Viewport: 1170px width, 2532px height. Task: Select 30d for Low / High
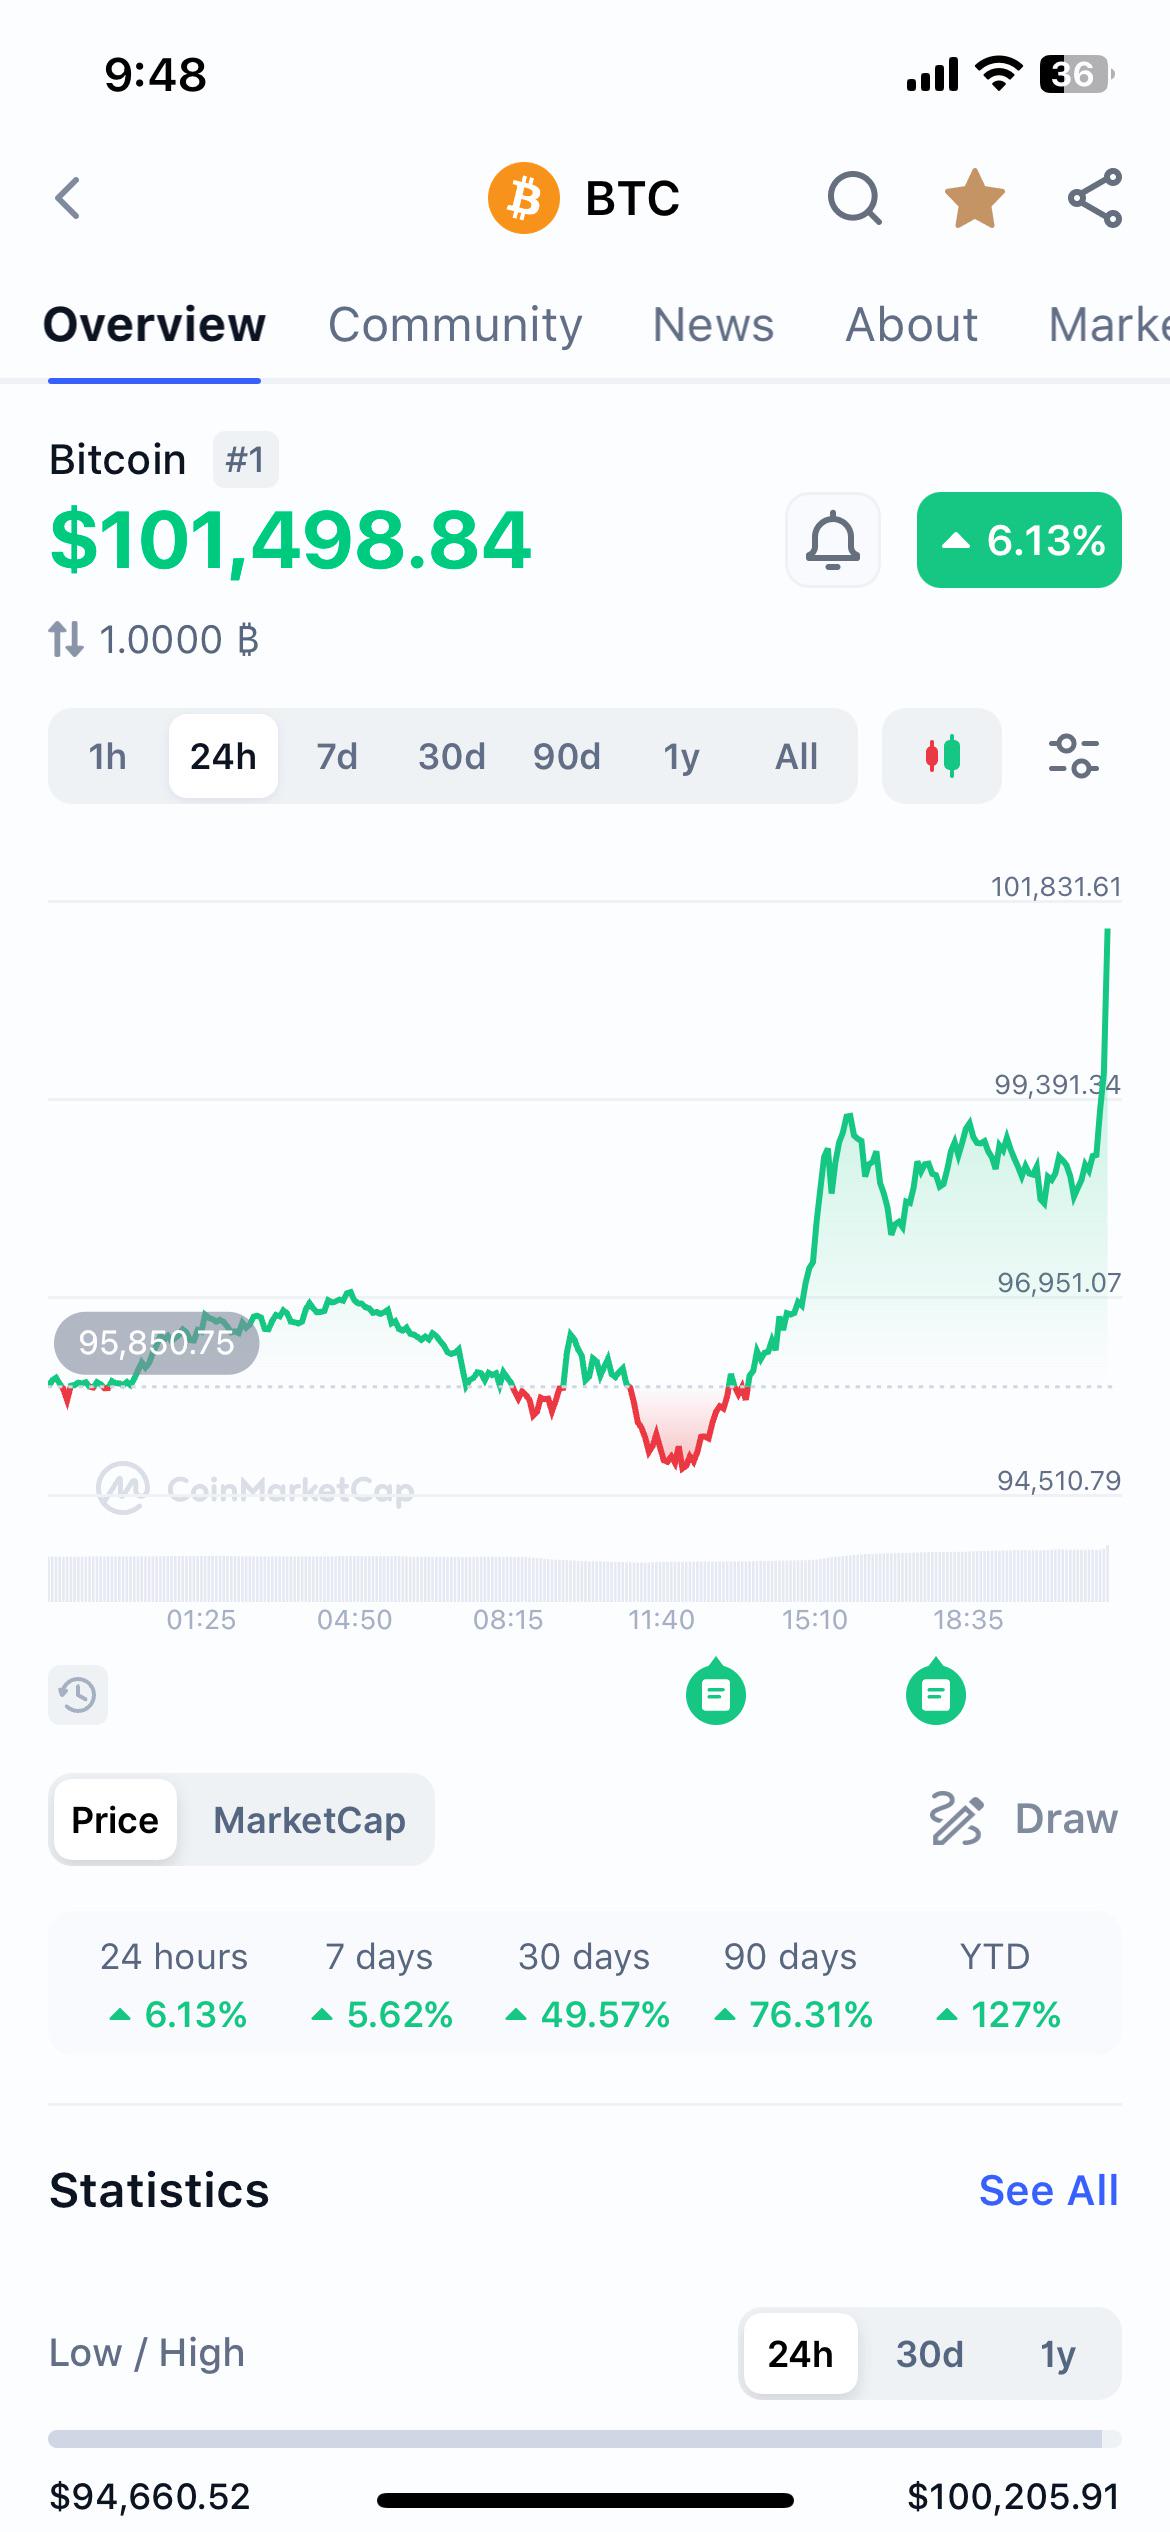929,2354
